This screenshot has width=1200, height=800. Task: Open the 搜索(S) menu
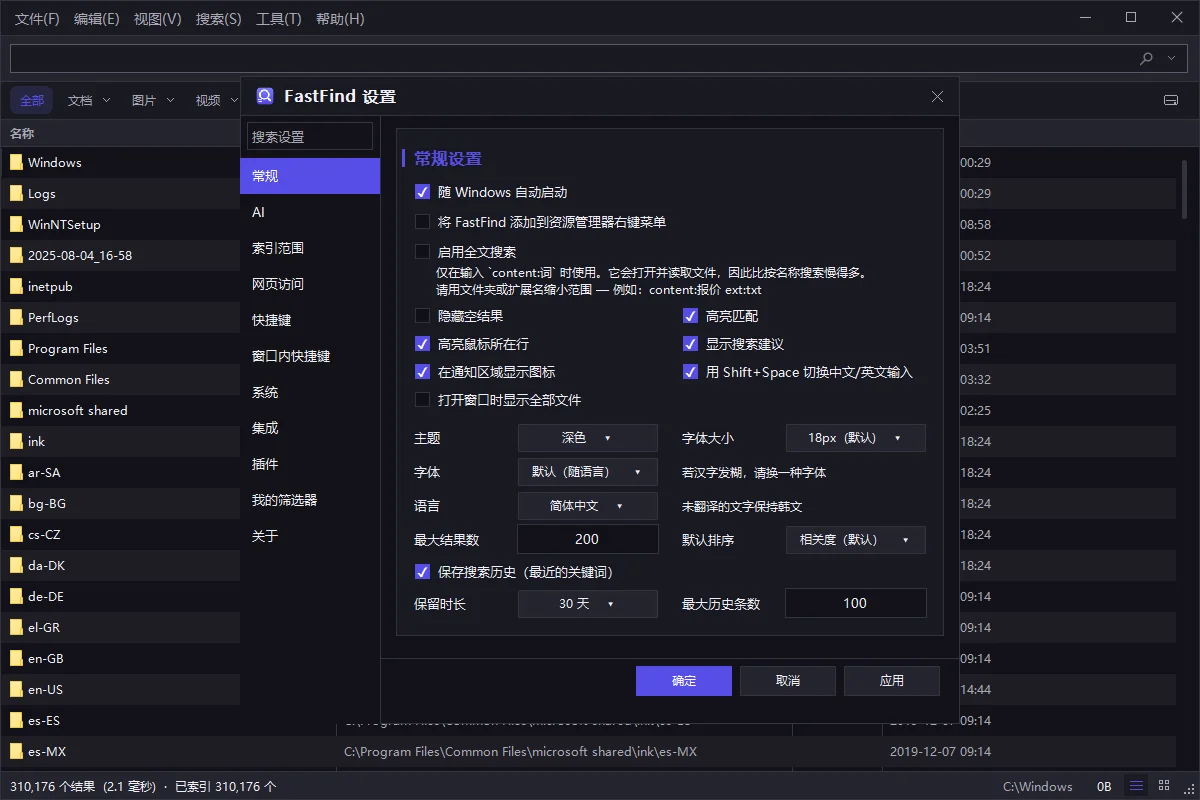pyautogui.click(x=219, y=19)
